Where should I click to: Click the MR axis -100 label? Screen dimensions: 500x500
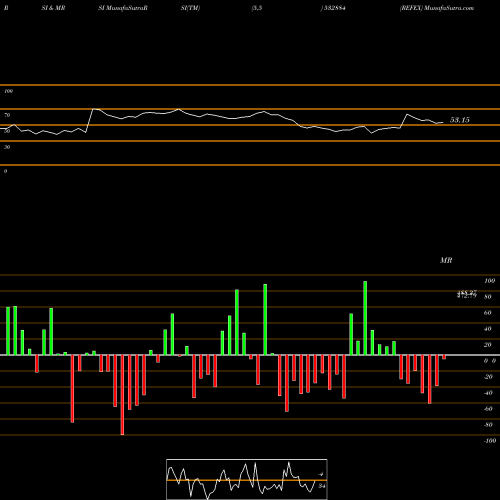(x=490, y=441)
